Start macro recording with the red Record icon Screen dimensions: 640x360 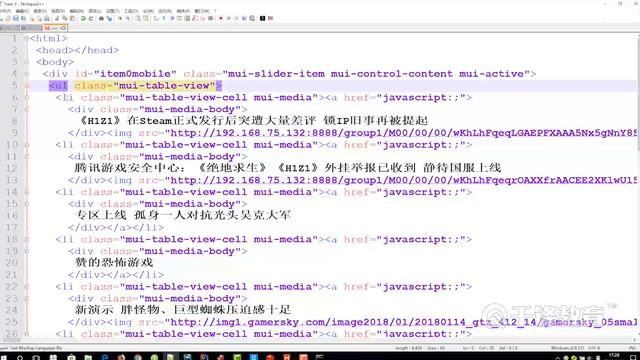[221, 18]
